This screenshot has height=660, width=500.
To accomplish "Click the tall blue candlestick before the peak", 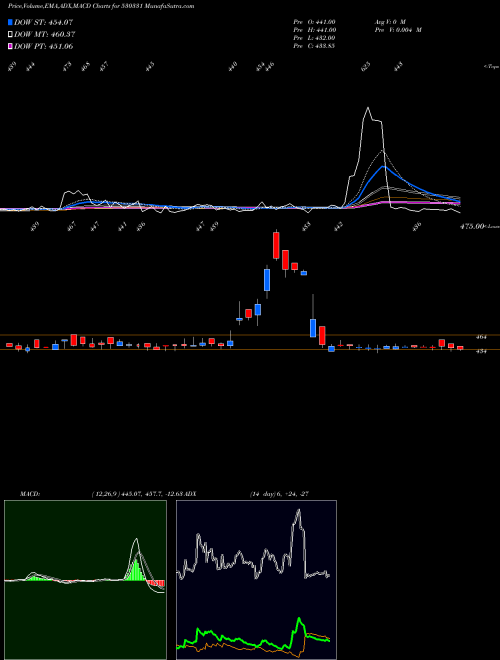I will (x=267, y=280).
